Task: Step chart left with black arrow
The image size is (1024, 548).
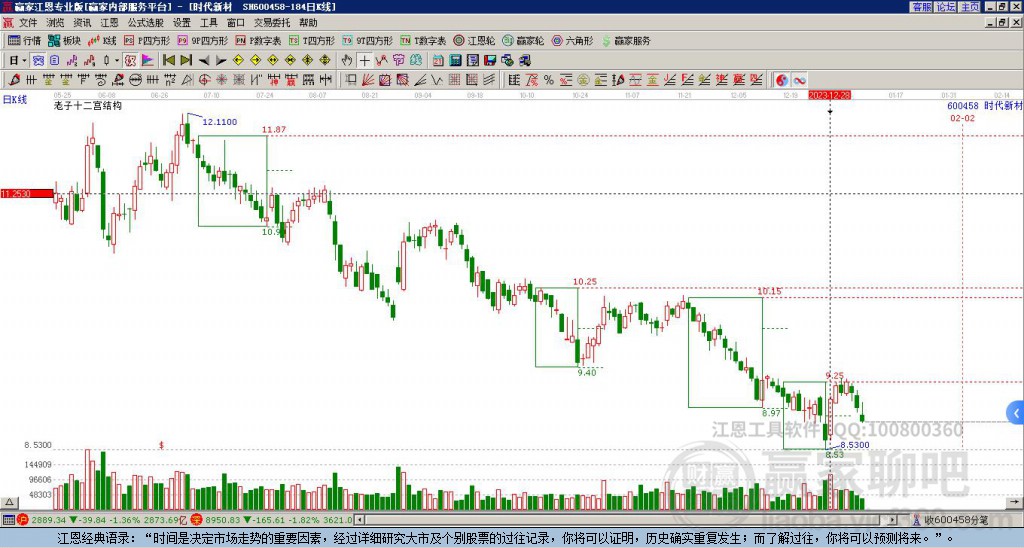Action: coord(204,60)
